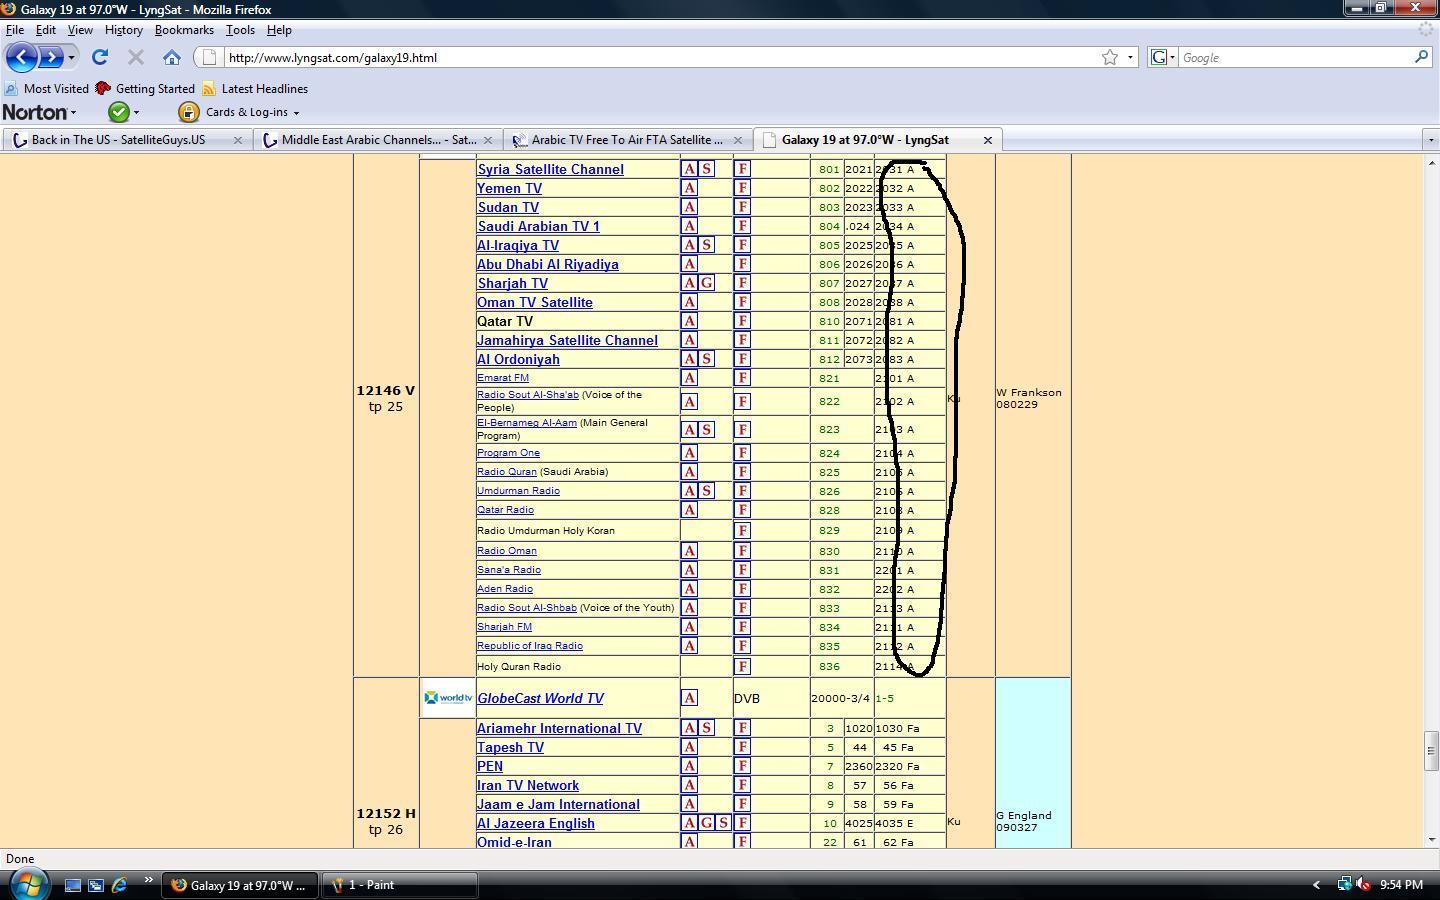
Task: Launch Internet Explorer from Quick Launch
Action: (119, 885)
